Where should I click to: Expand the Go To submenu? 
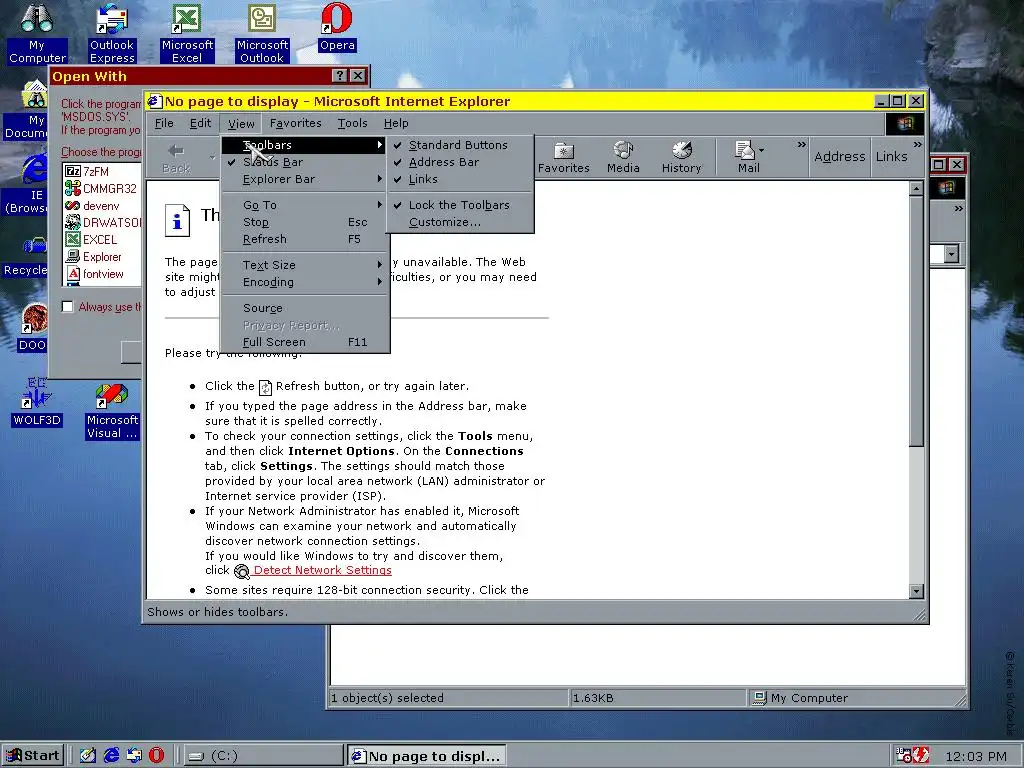pos(305,205)
